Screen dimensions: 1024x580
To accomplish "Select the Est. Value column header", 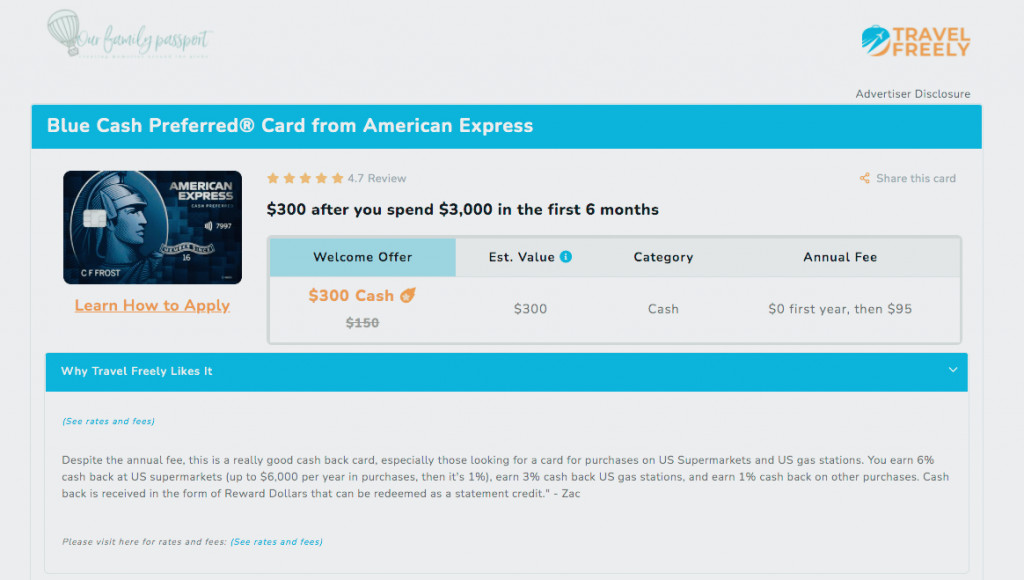I will (530, 257).
